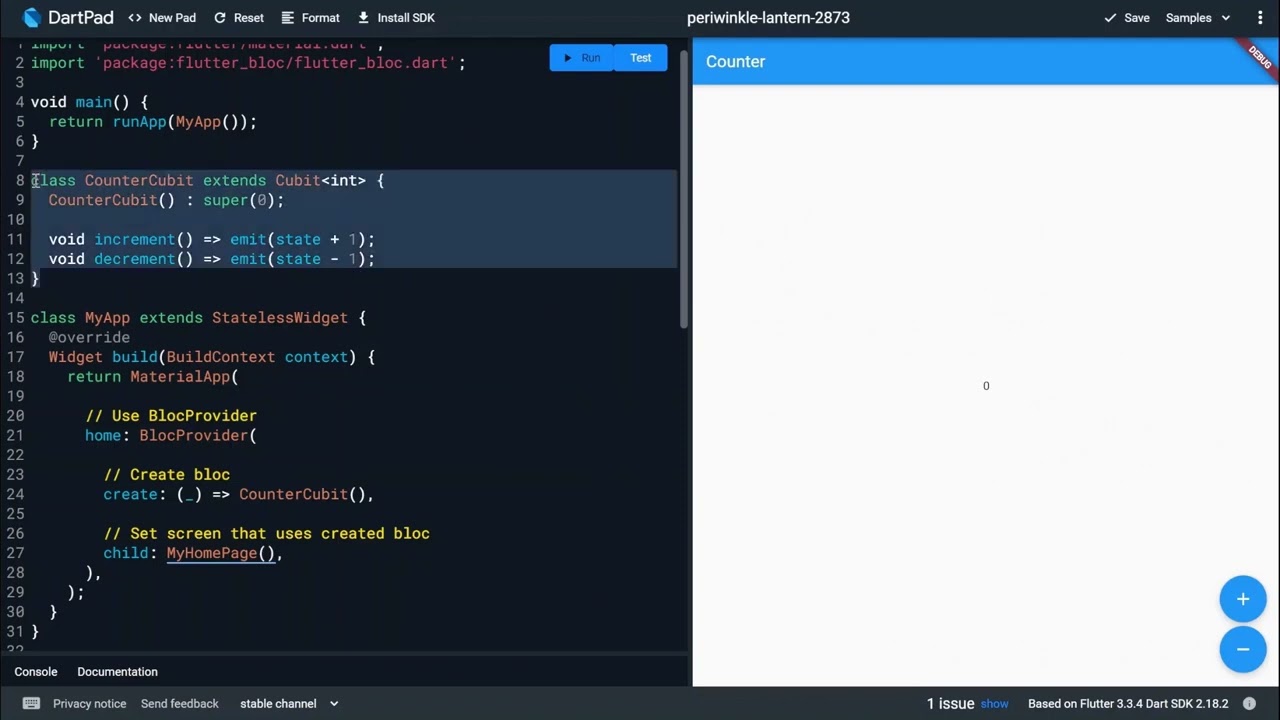Image resolution: width=1280 pixels, height=720 pixels.
Task: Open the stable channel dropdown
Action: pyautogui.click(x=289, y=704)
